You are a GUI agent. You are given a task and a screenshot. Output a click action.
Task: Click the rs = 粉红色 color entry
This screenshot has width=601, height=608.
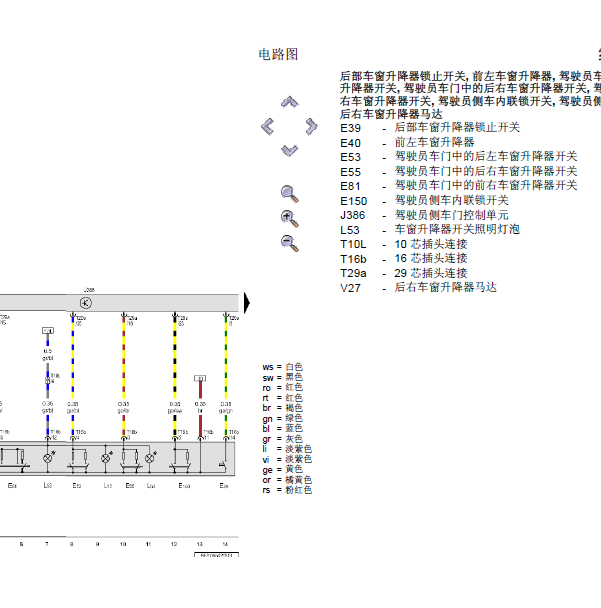pos(287,490)
